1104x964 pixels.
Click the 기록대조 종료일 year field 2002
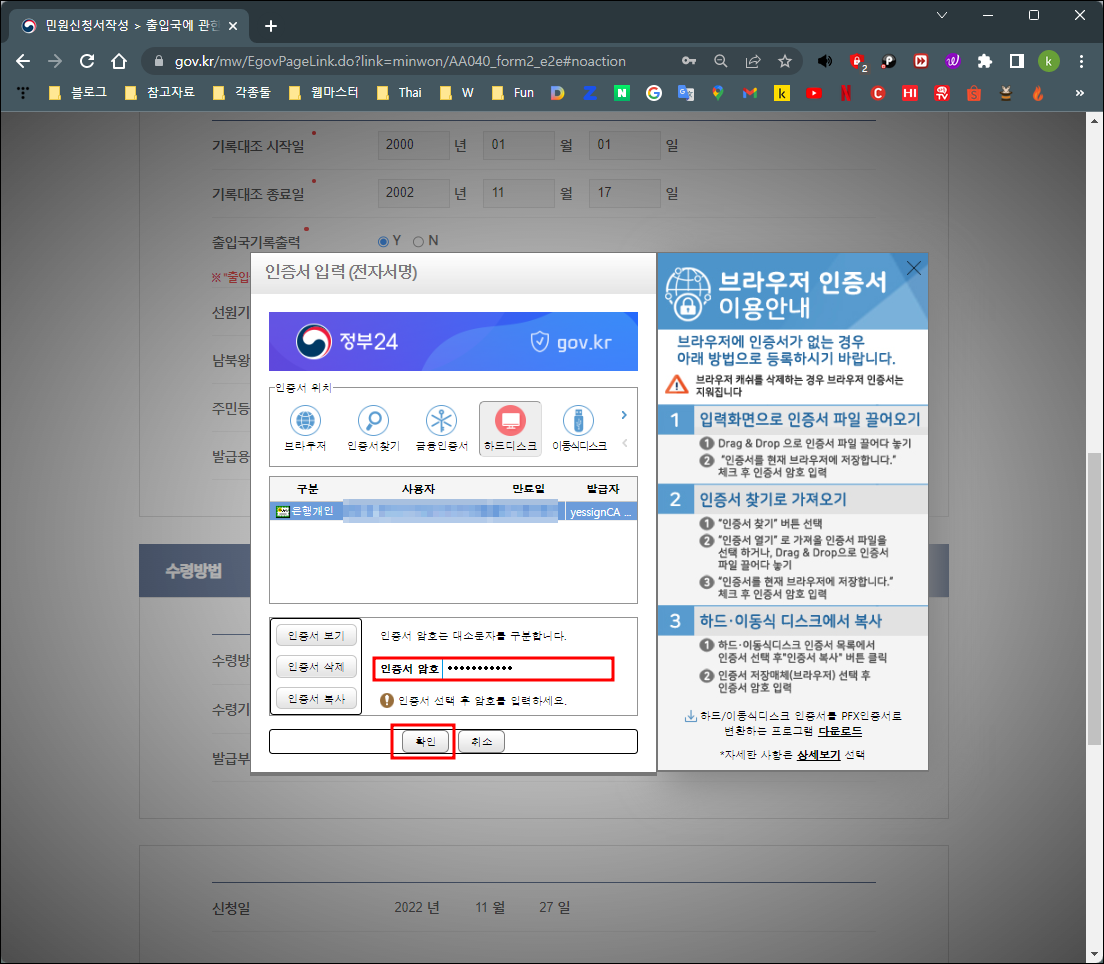413,193
